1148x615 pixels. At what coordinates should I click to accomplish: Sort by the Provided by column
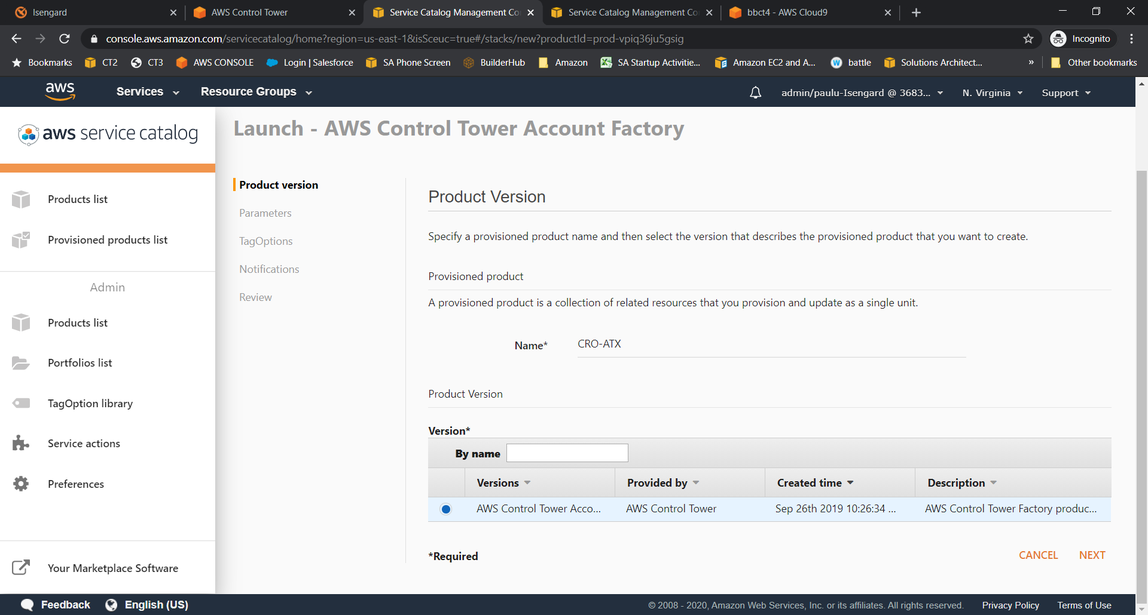click(x=690, y=483)
